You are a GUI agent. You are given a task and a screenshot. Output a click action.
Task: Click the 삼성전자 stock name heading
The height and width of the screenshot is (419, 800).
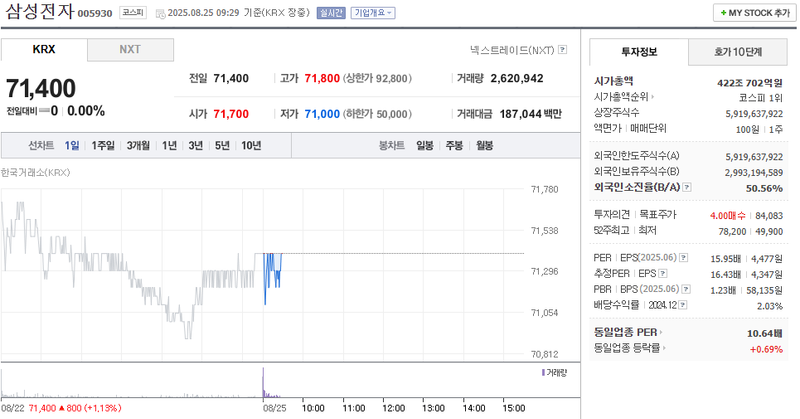click(39, 11)
